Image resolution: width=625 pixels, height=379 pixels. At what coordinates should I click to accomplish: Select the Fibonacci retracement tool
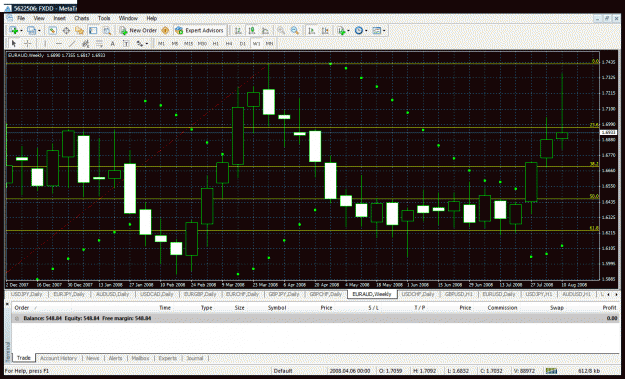(99, 43)
